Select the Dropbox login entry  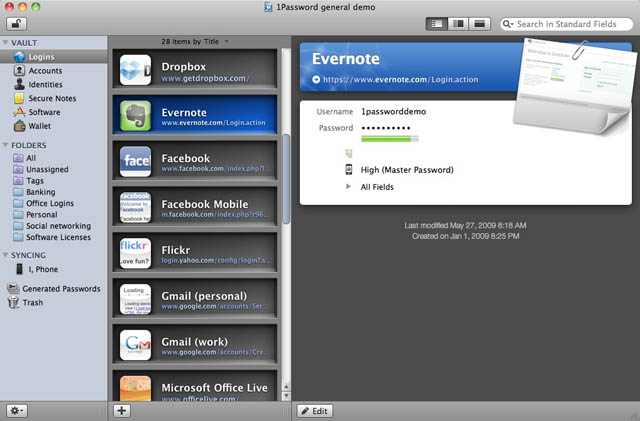tap(195, 69)
